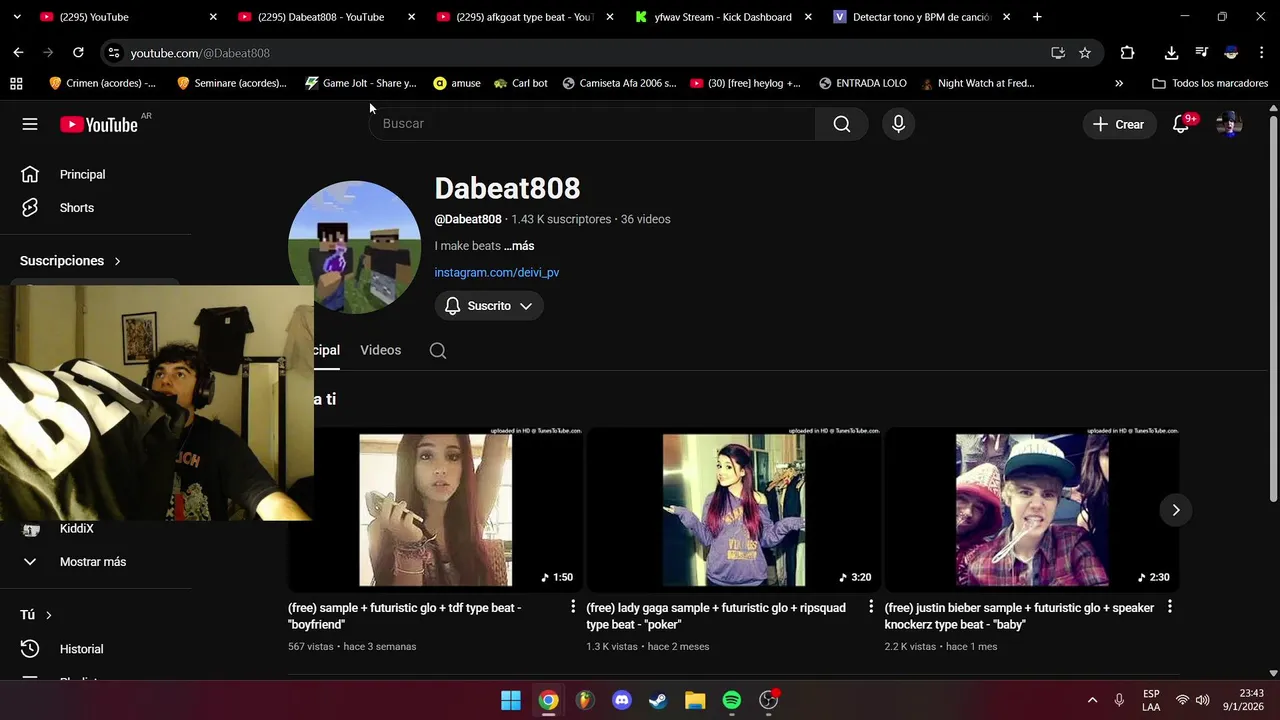Image resolution: width=1280 pixels, height=720 pixels.
Task: Expand the Tú section chevron
Action: click(x=48, y=615)
